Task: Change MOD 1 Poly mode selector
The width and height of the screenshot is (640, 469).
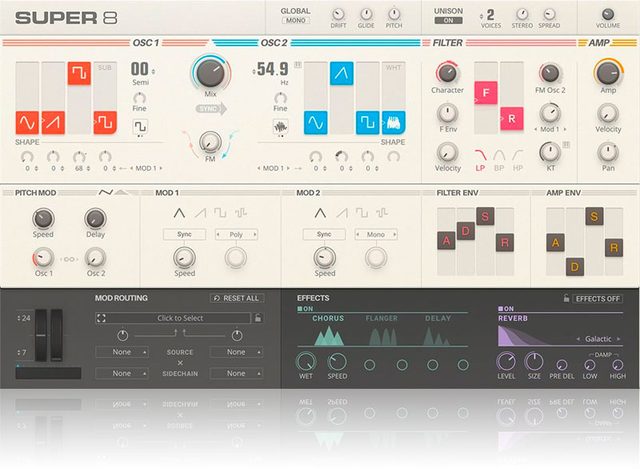Action: pyautogui.click(x=236, y=234)
